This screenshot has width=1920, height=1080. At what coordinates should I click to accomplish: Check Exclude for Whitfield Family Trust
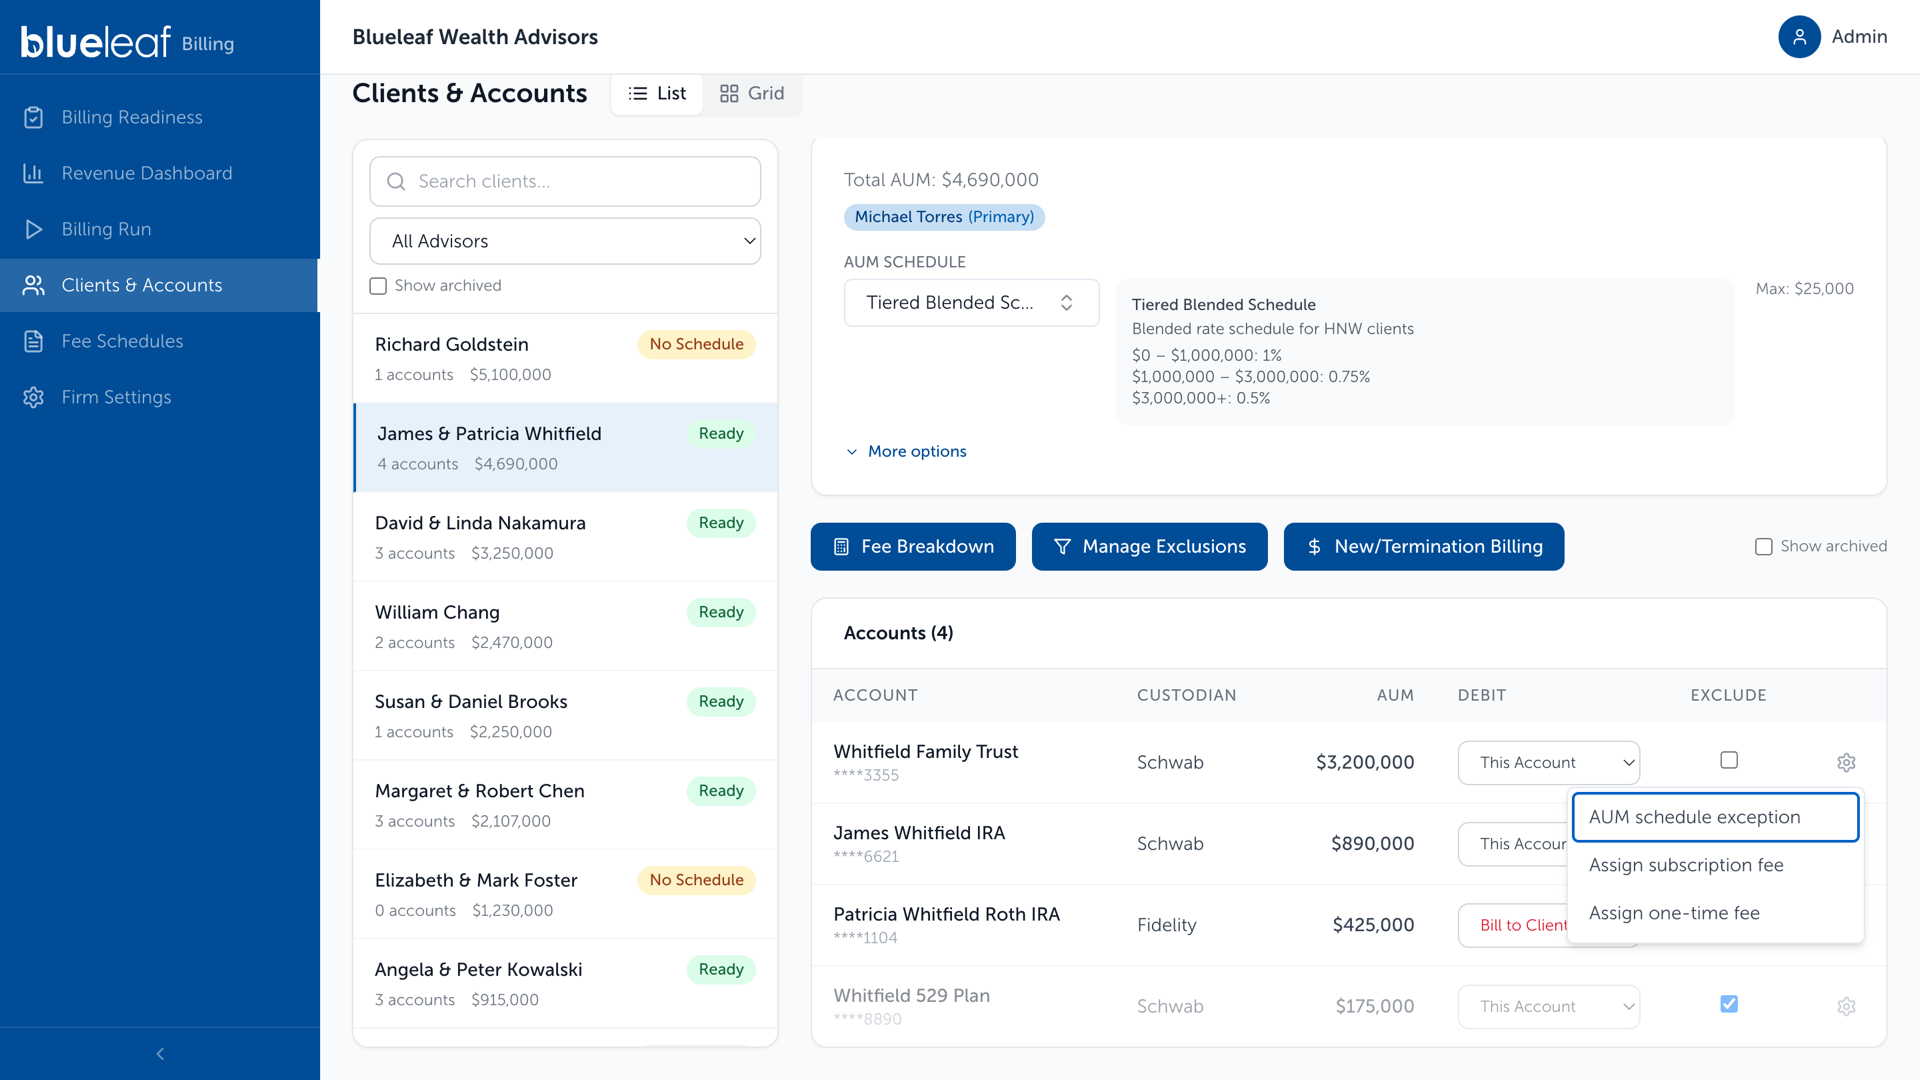tap(1729, 760)
